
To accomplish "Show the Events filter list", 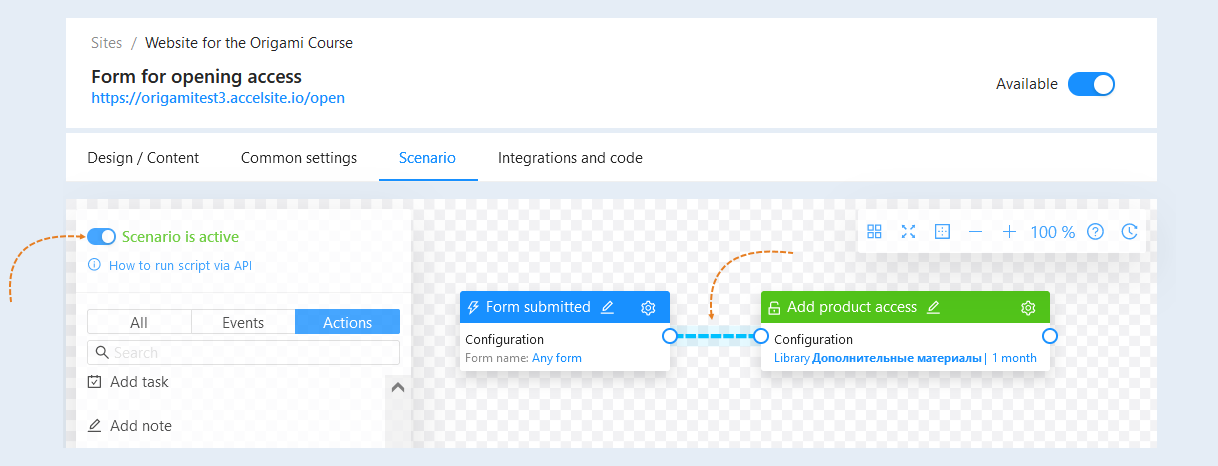I will (x=243, y=322).
